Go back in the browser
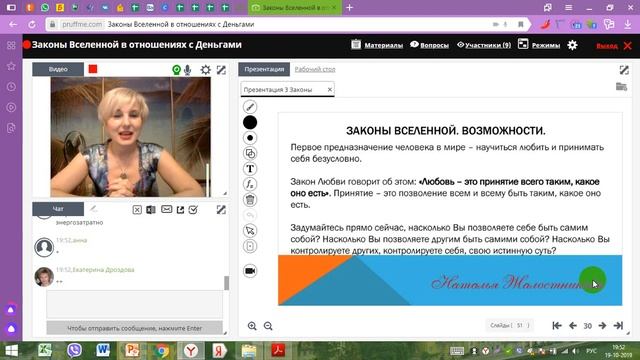 click(x=13, y=24)
